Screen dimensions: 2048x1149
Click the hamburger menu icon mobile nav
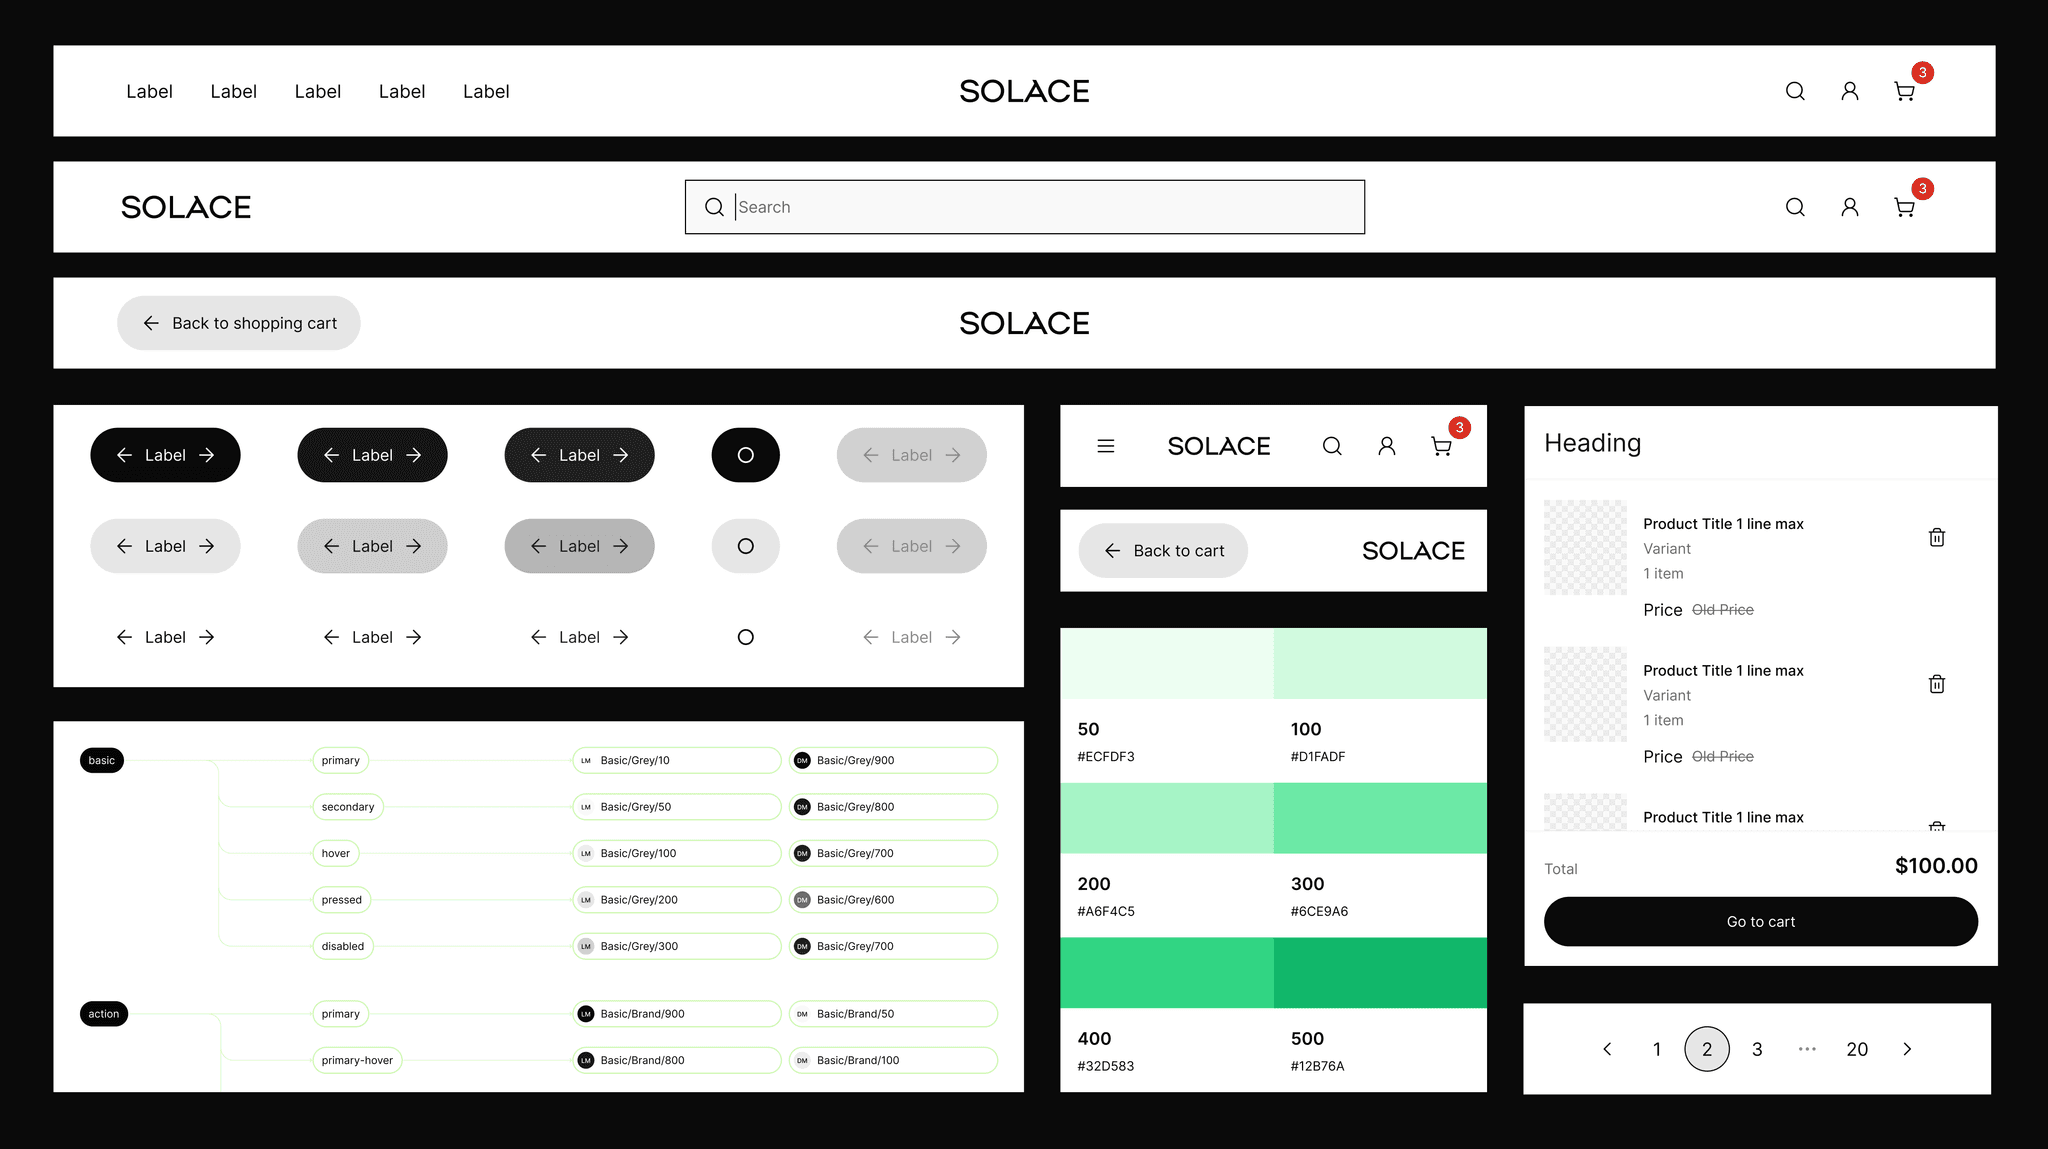[1107, 444]
